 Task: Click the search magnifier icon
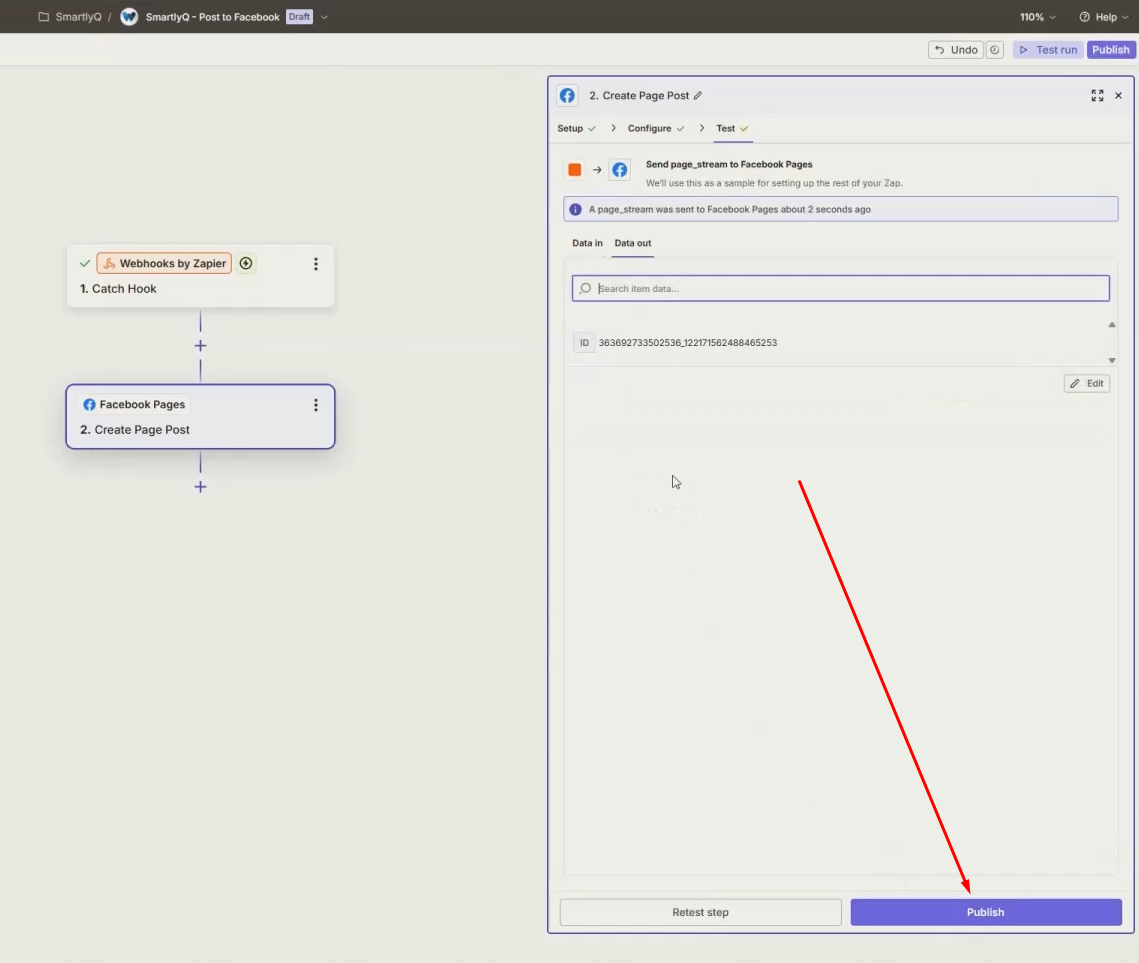[585, 288]
